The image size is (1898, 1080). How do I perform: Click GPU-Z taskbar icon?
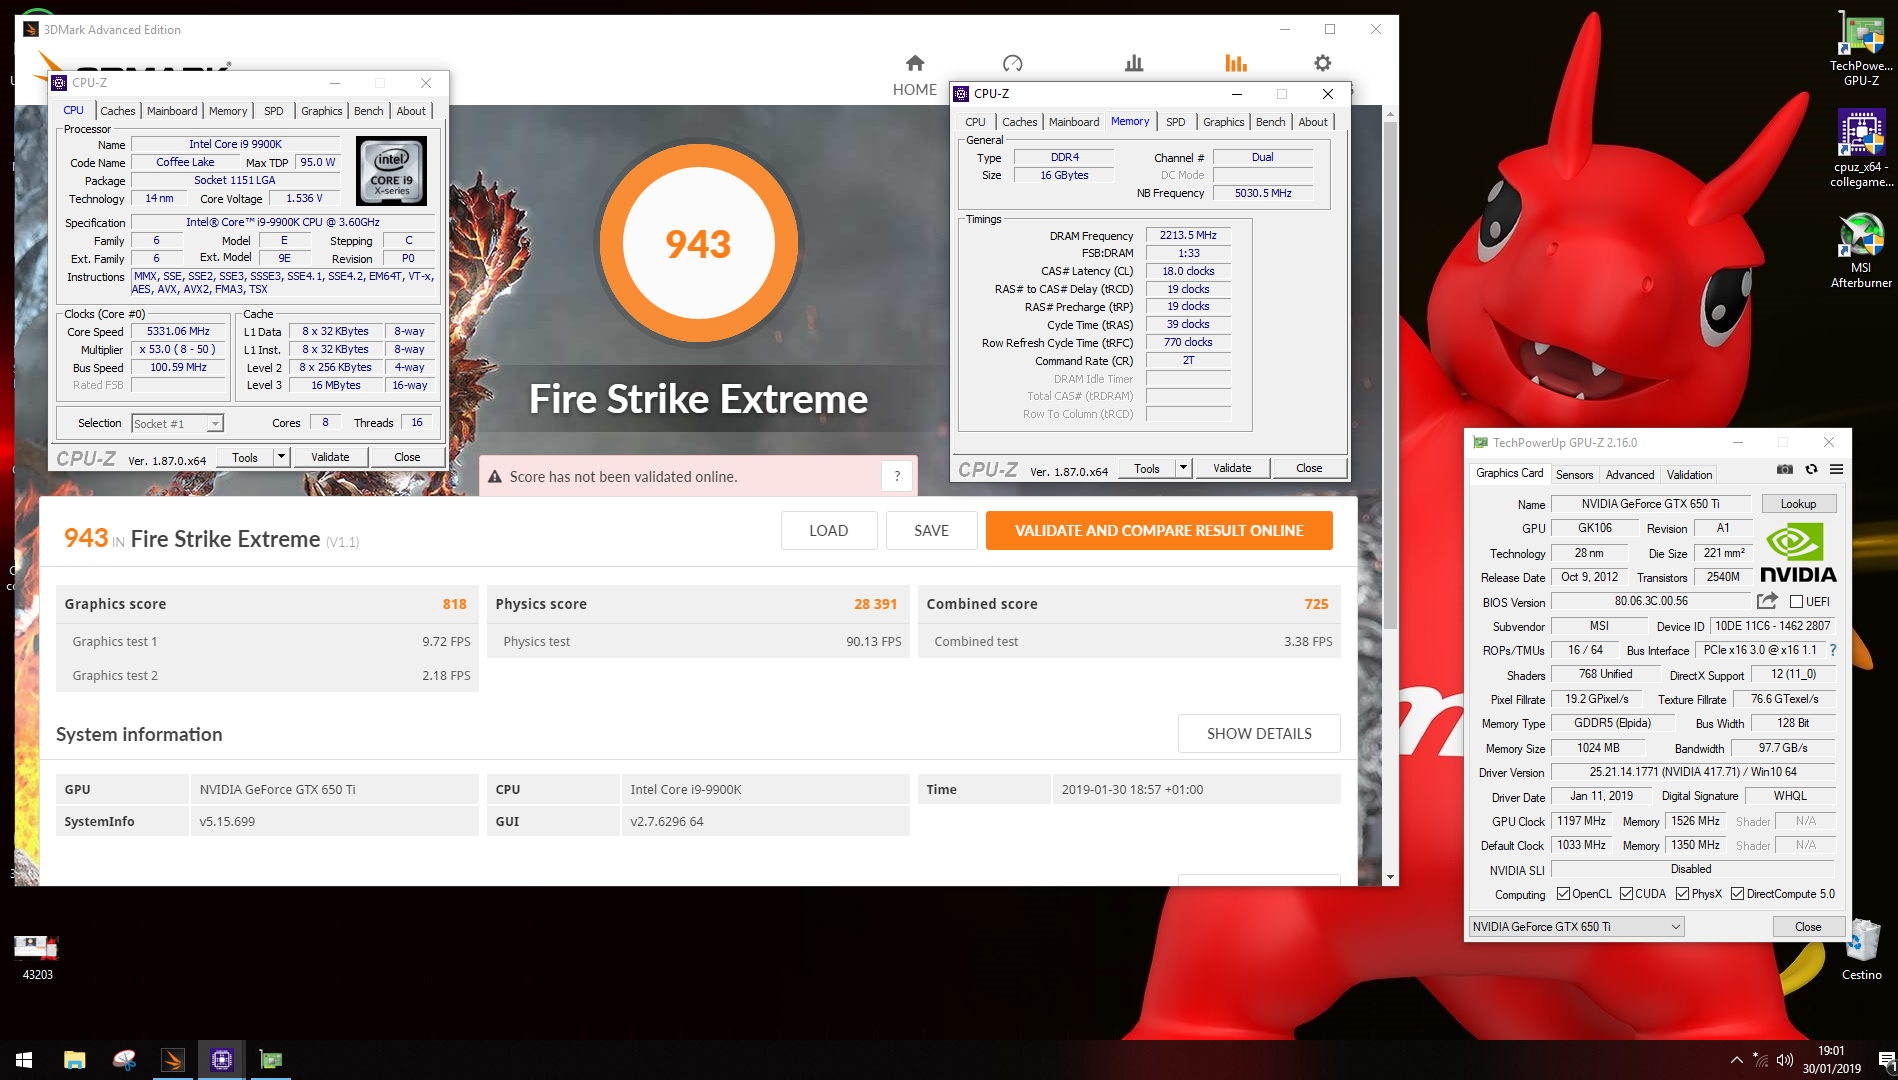pyautogui.click(x=271, y=1060)
